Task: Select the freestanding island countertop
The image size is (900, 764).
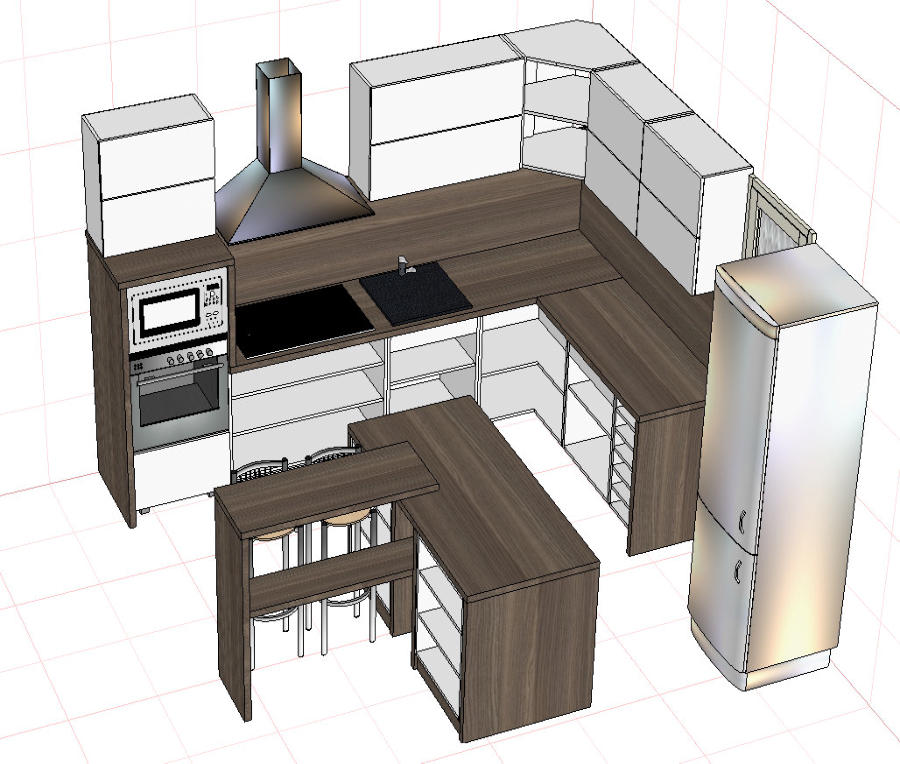Action: point(474,496)
